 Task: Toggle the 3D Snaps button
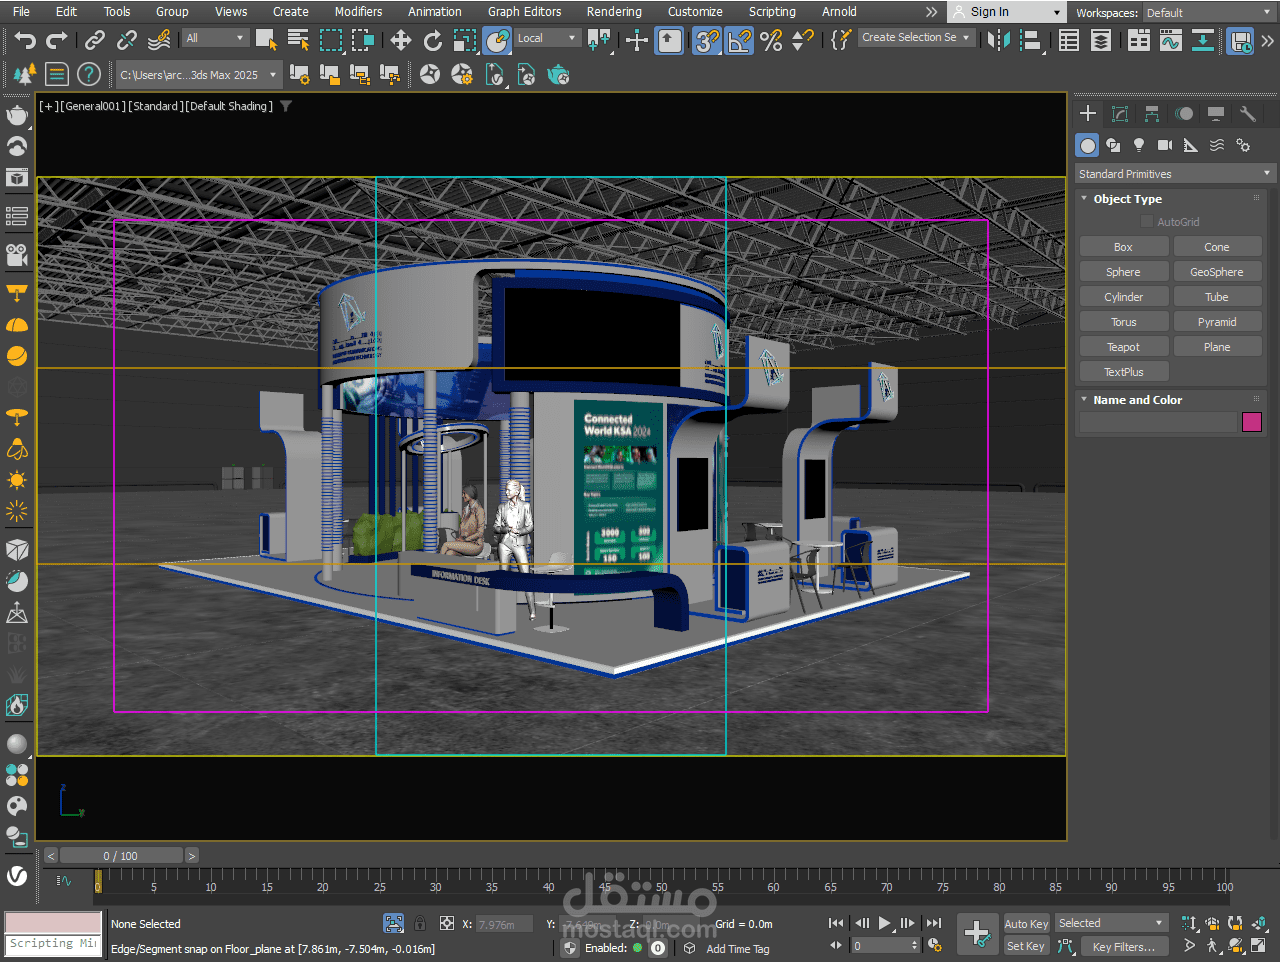click(706, 40)
